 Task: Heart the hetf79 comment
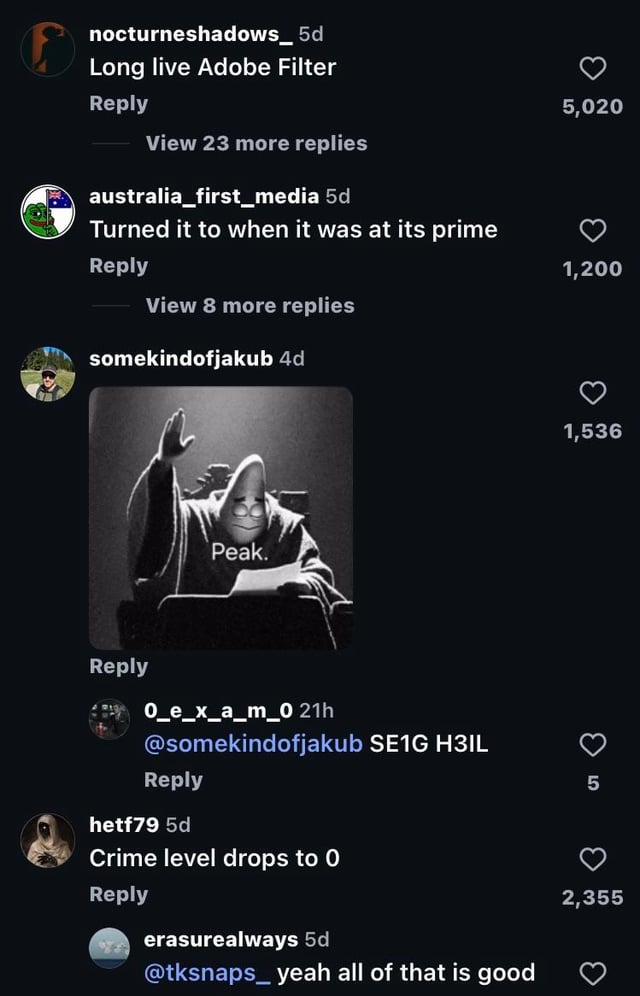point(593,859)
